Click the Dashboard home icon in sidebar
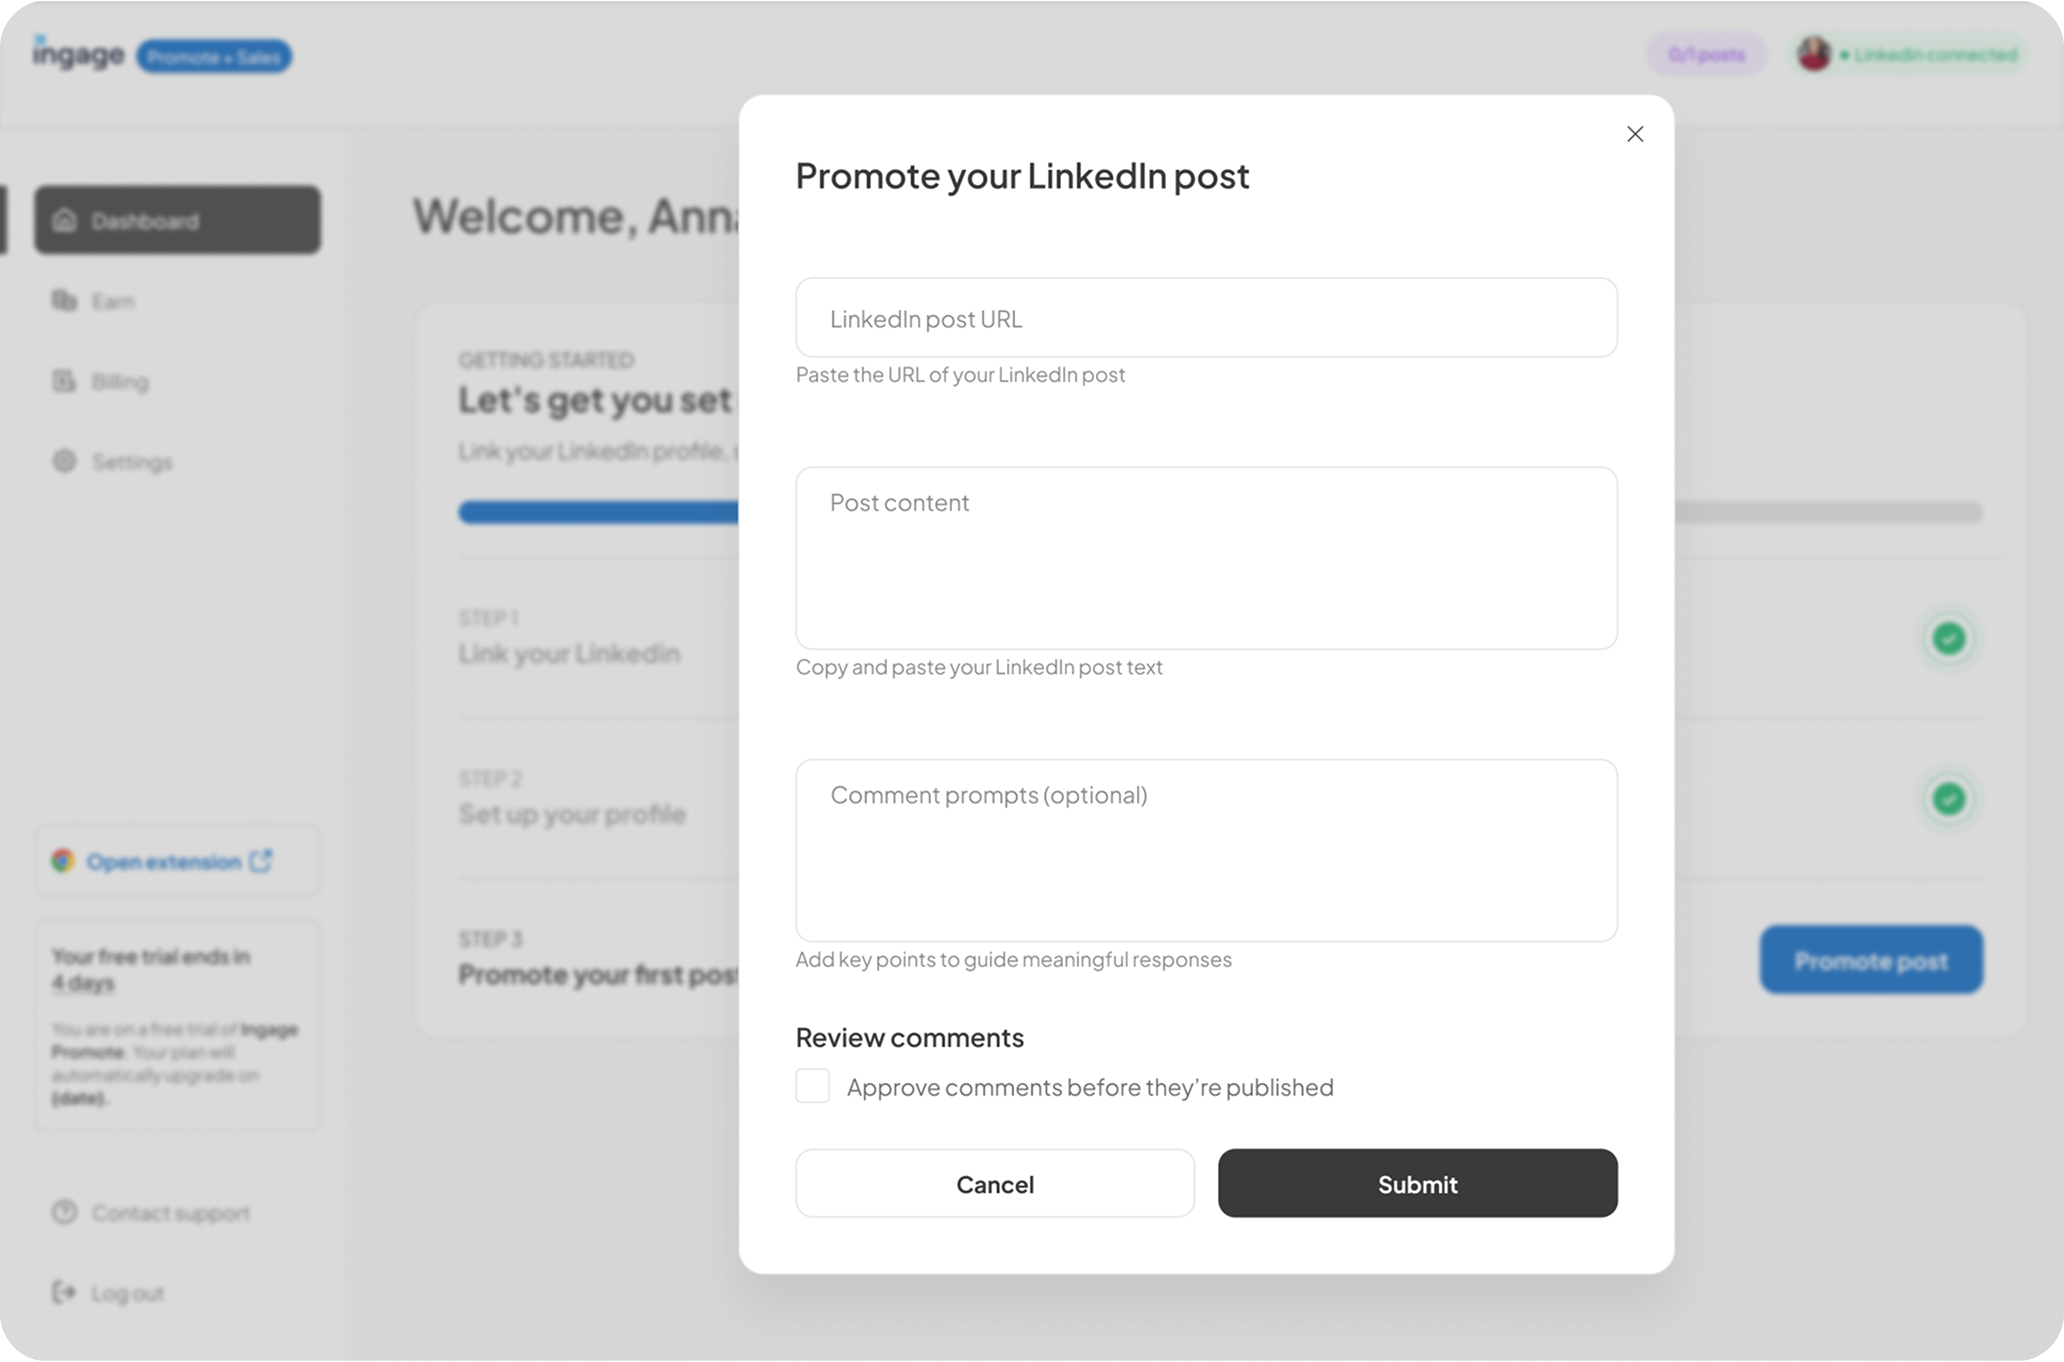 tap(65, 220)
